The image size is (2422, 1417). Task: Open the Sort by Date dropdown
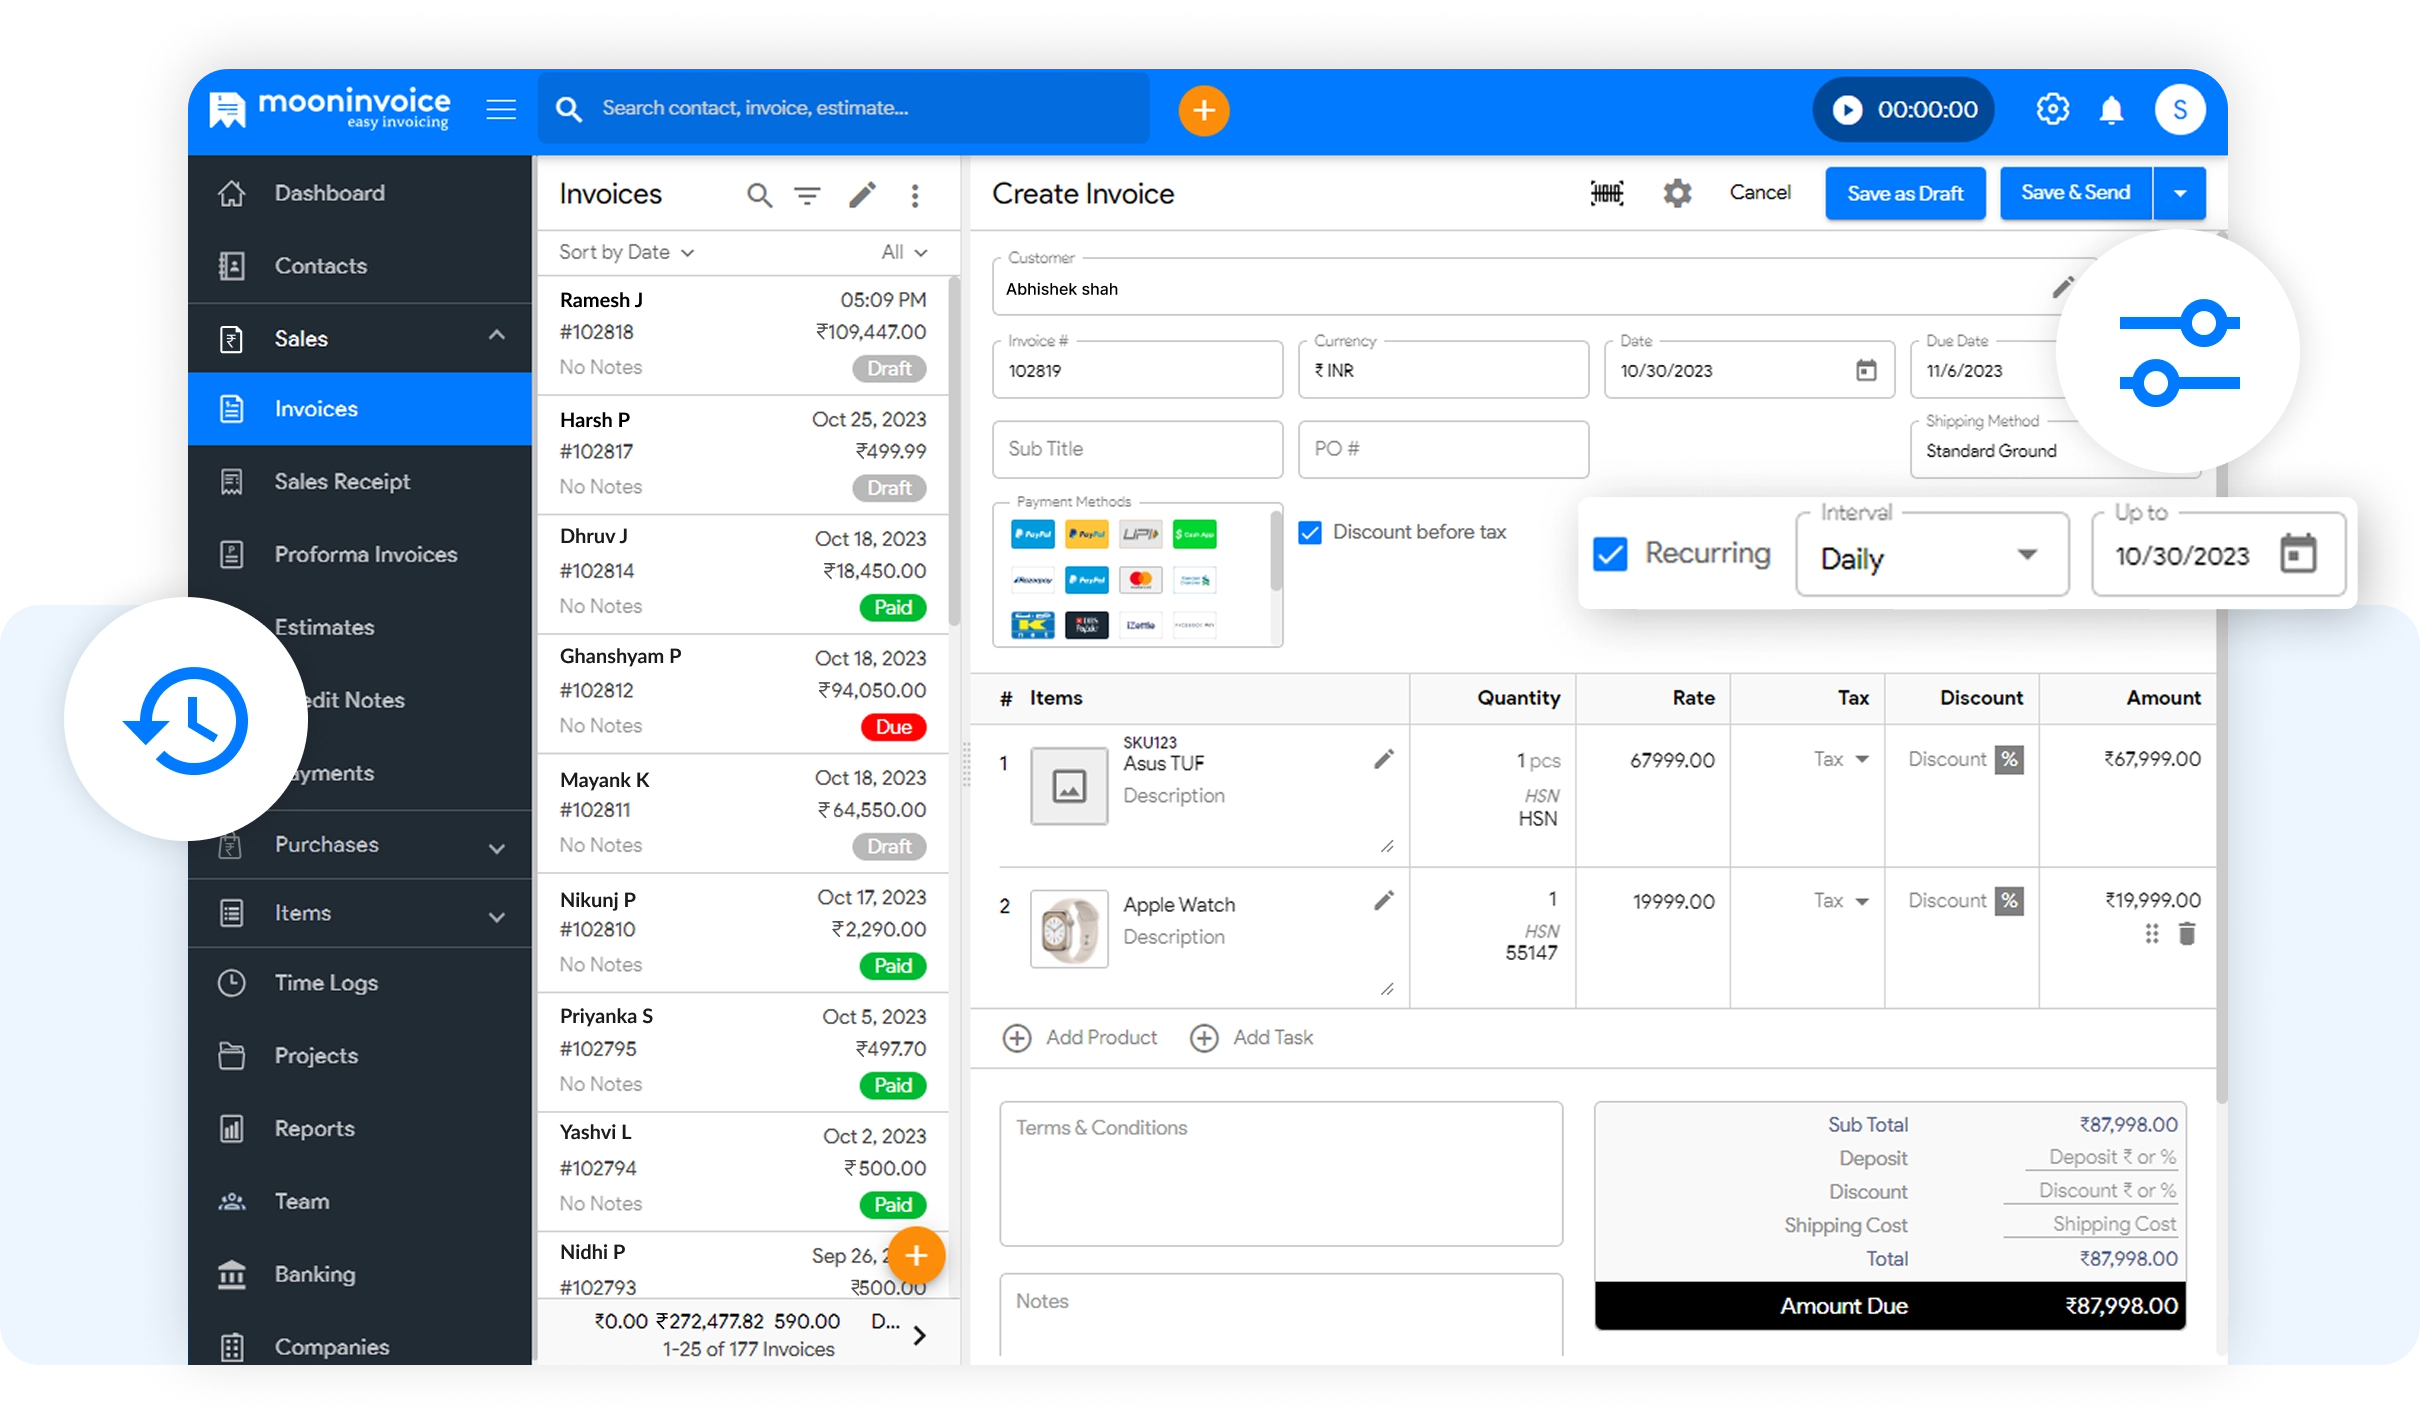627,252
